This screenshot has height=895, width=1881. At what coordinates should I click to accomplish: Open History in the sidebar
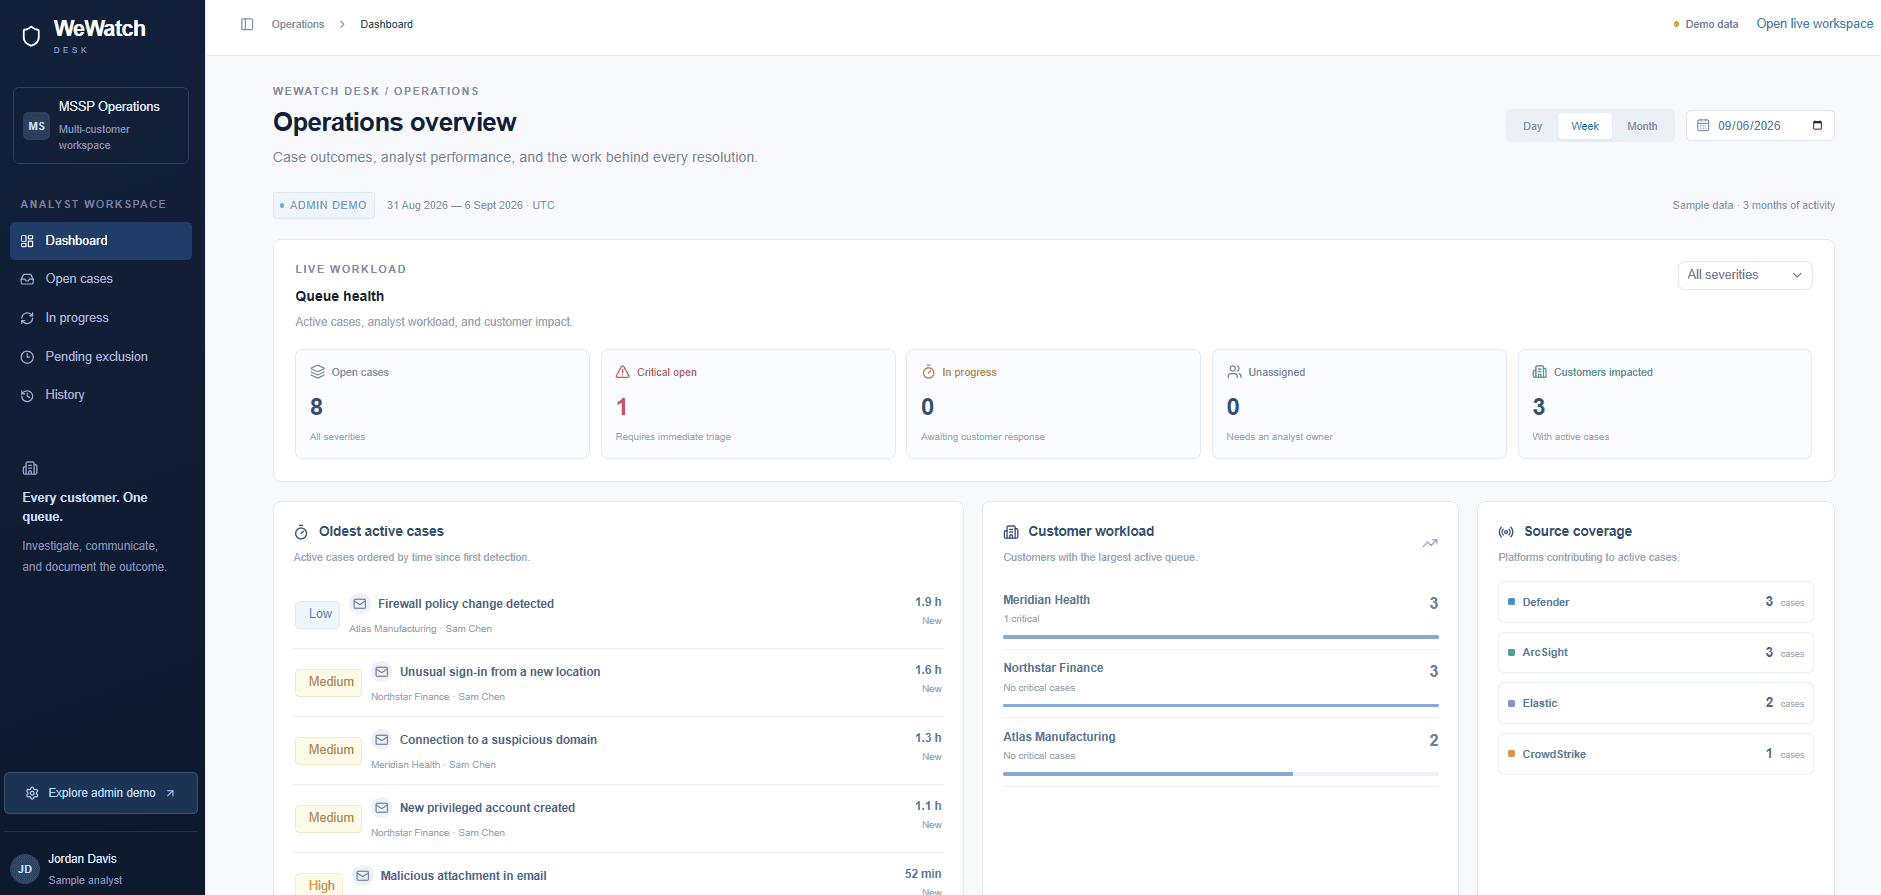tap(101, 395)
